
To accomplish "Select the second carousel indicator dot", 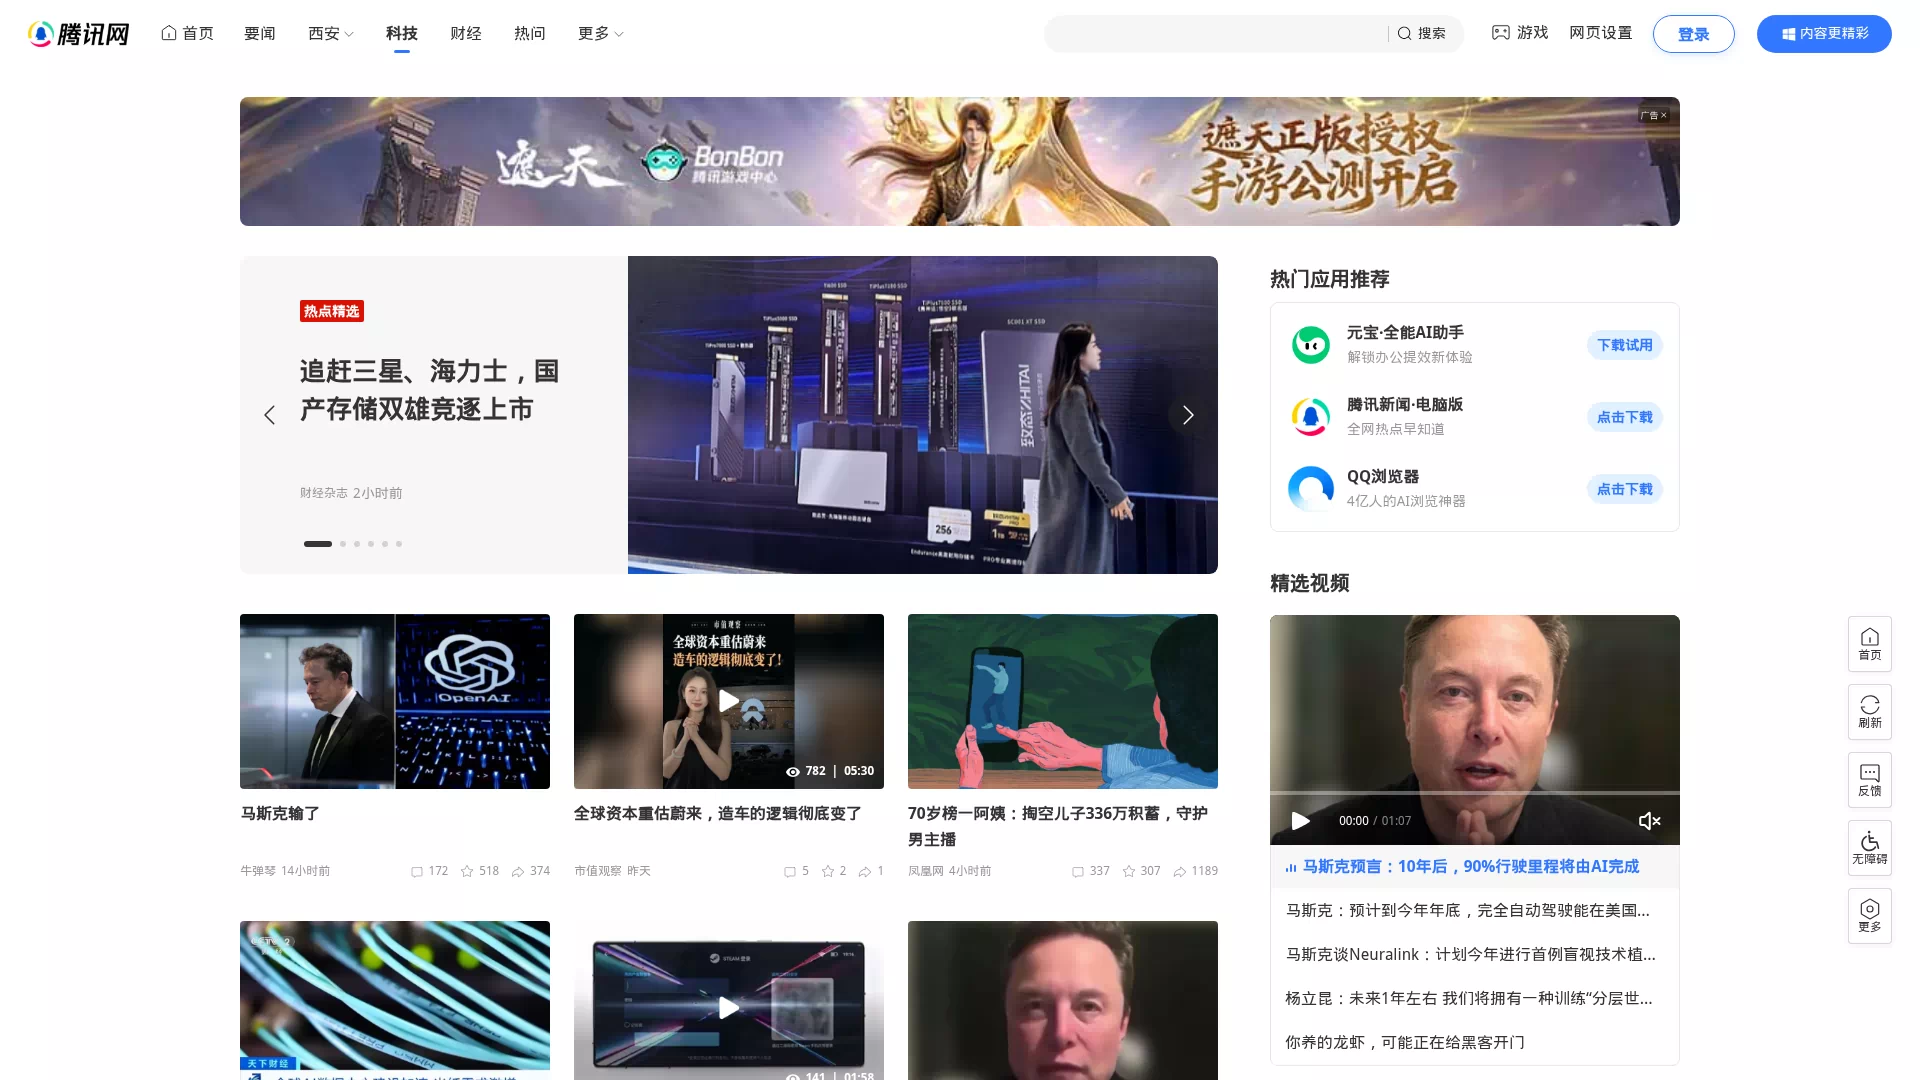I will 343,544.
